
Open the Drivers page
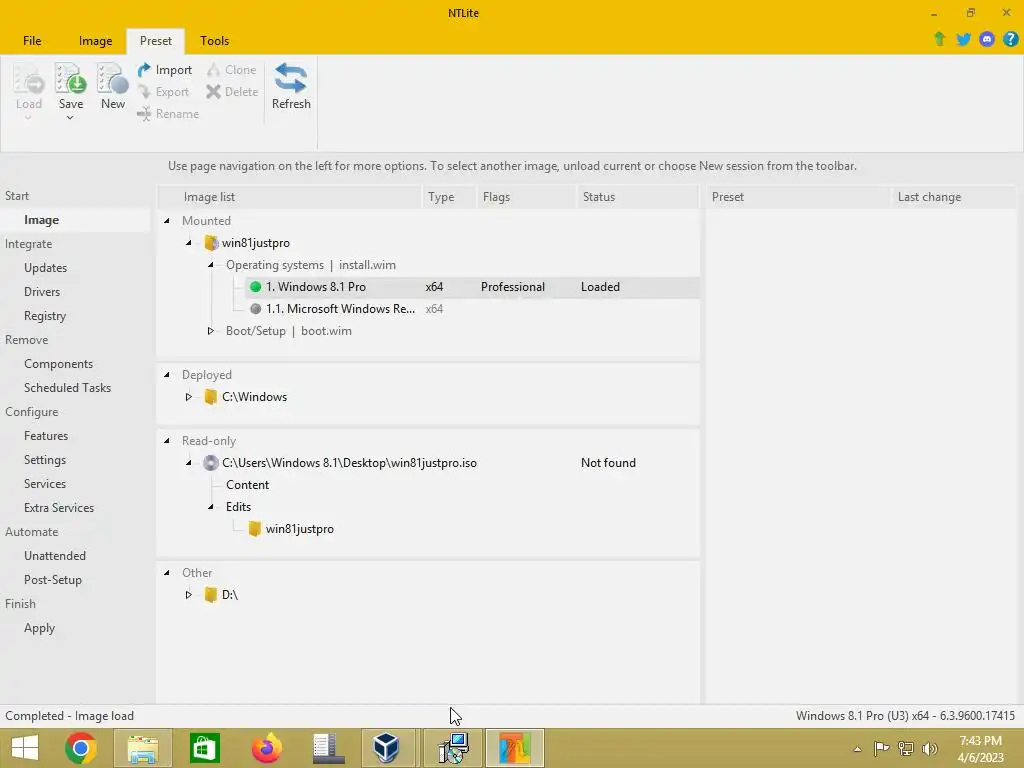point(42,292)
